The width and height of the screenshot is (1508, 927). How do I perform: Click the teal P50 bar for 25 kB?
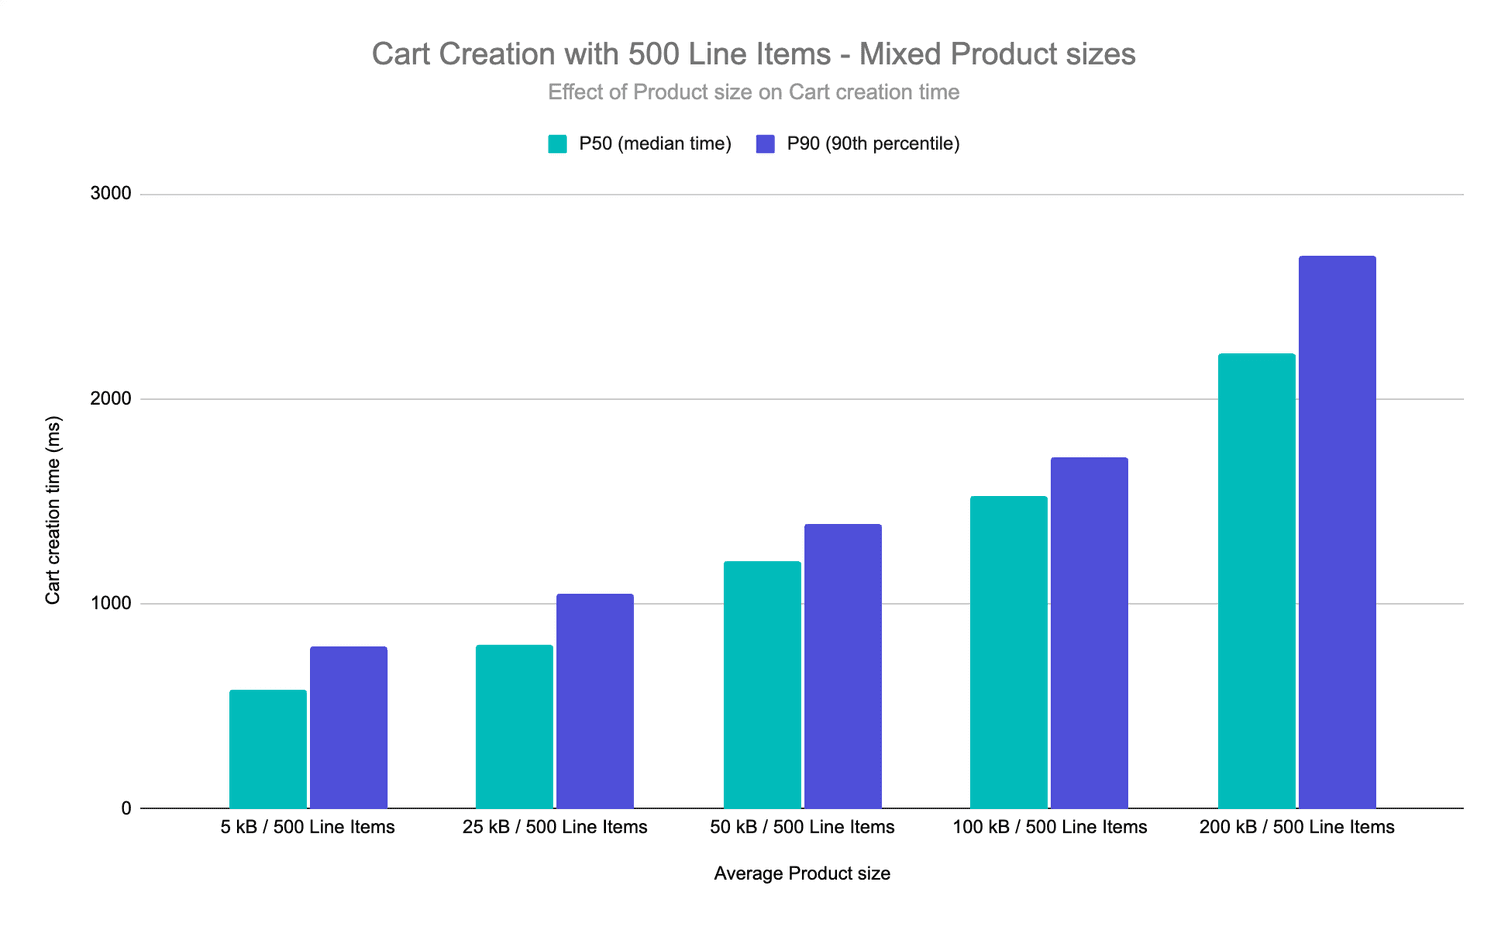click(514, 726)
